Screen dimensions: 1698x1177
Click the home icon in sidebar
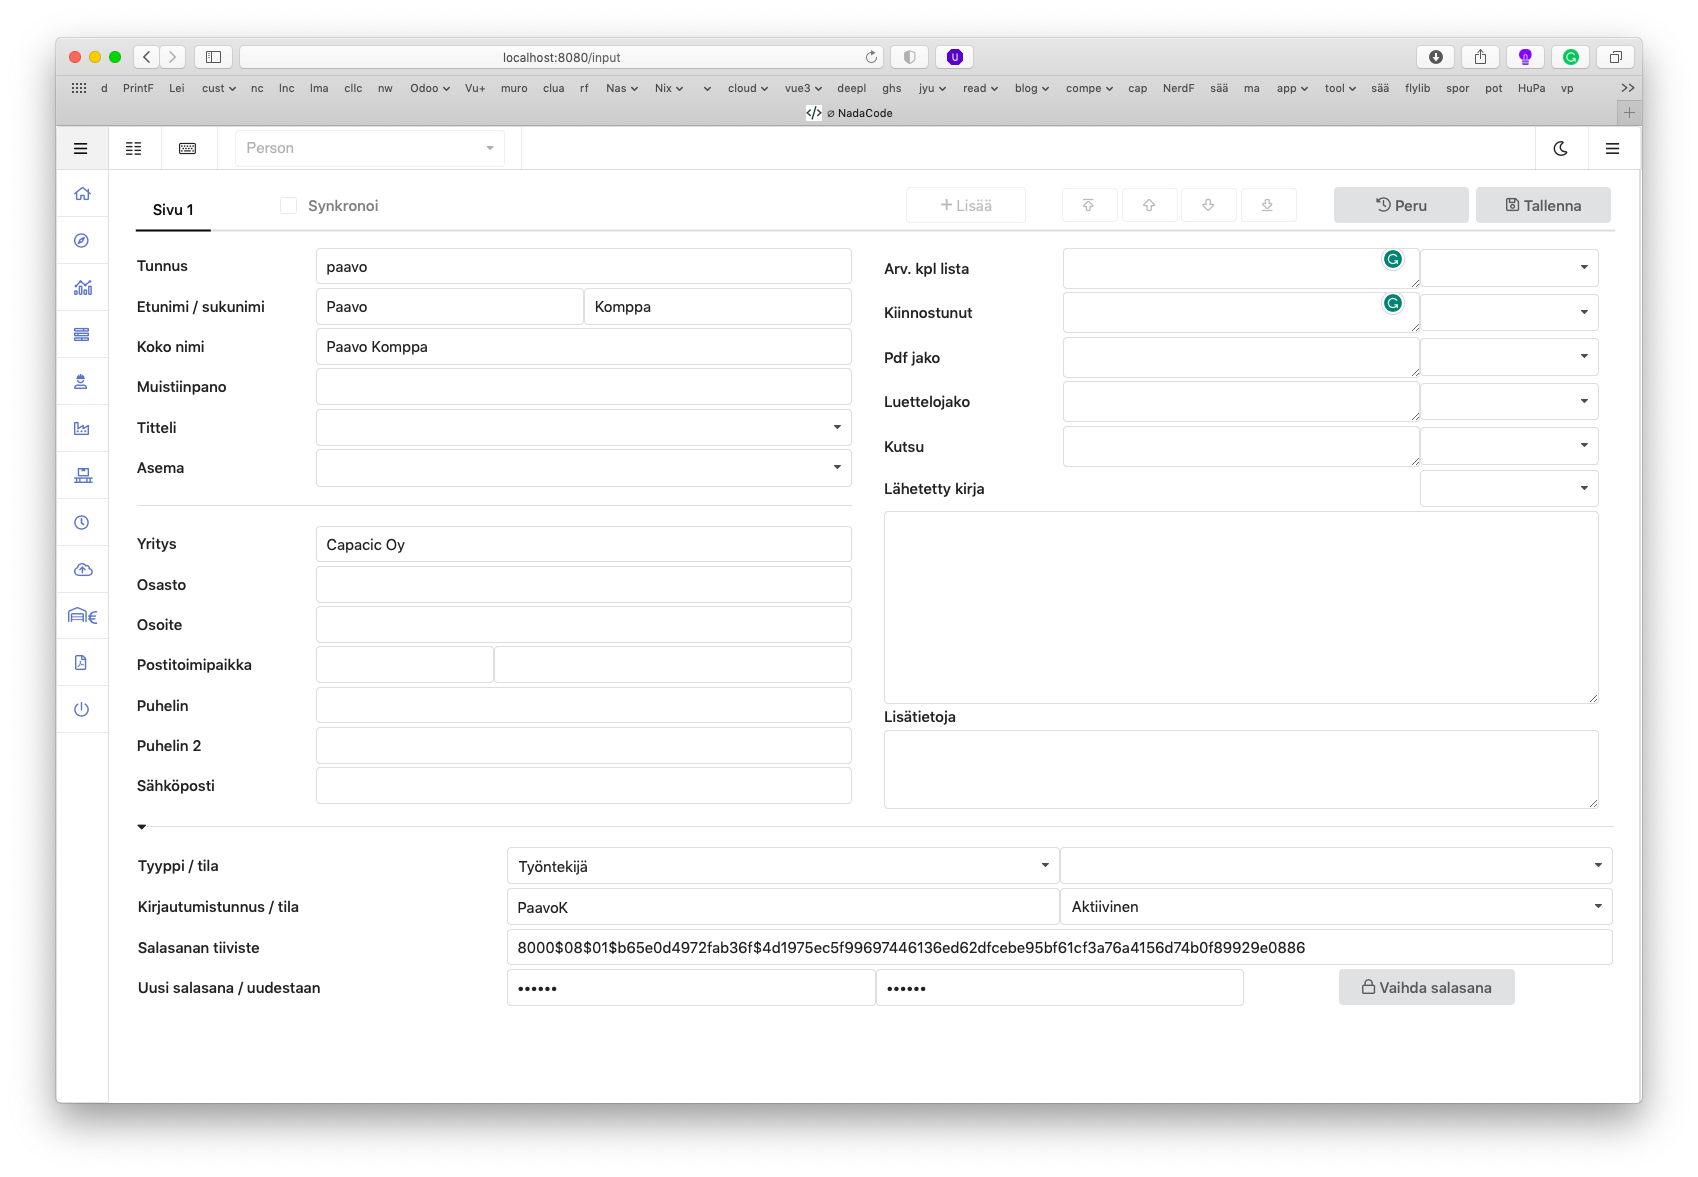pyautogui.click(x=82, y=194)
